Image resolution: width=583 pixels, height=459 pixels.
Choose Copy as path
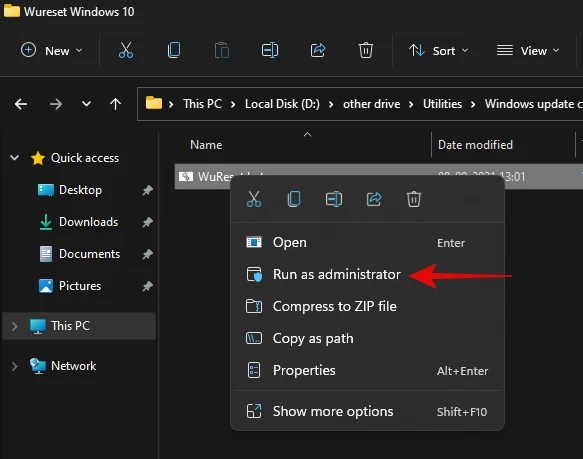pos(367,338)
